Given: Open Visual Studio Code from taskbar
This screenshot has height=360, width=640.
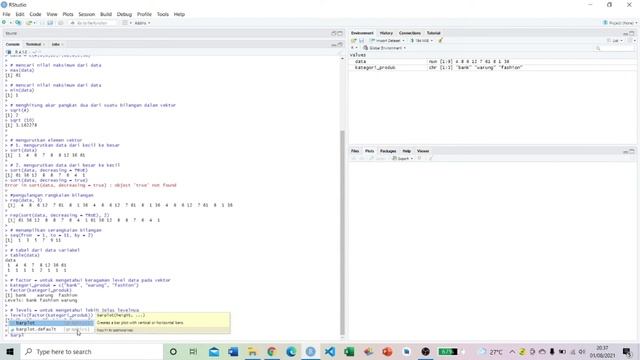Looking at the screenshot, I should (x=330, y=351).
